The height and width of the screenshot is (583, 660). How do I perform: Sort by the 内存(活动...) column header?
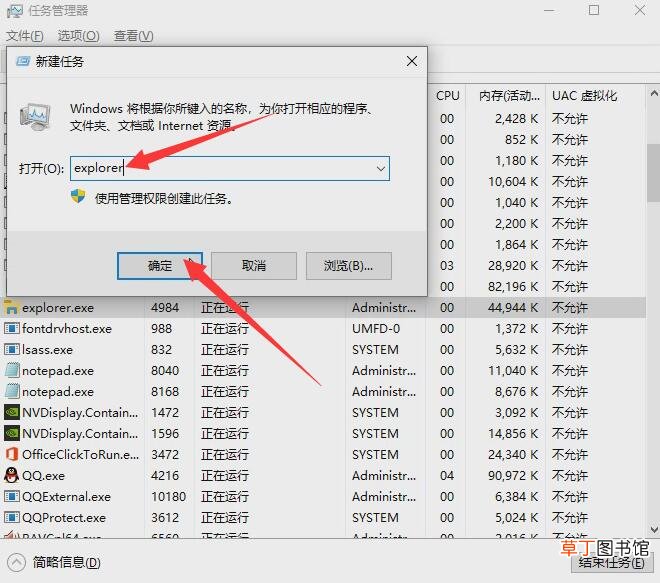click(509, 96)
